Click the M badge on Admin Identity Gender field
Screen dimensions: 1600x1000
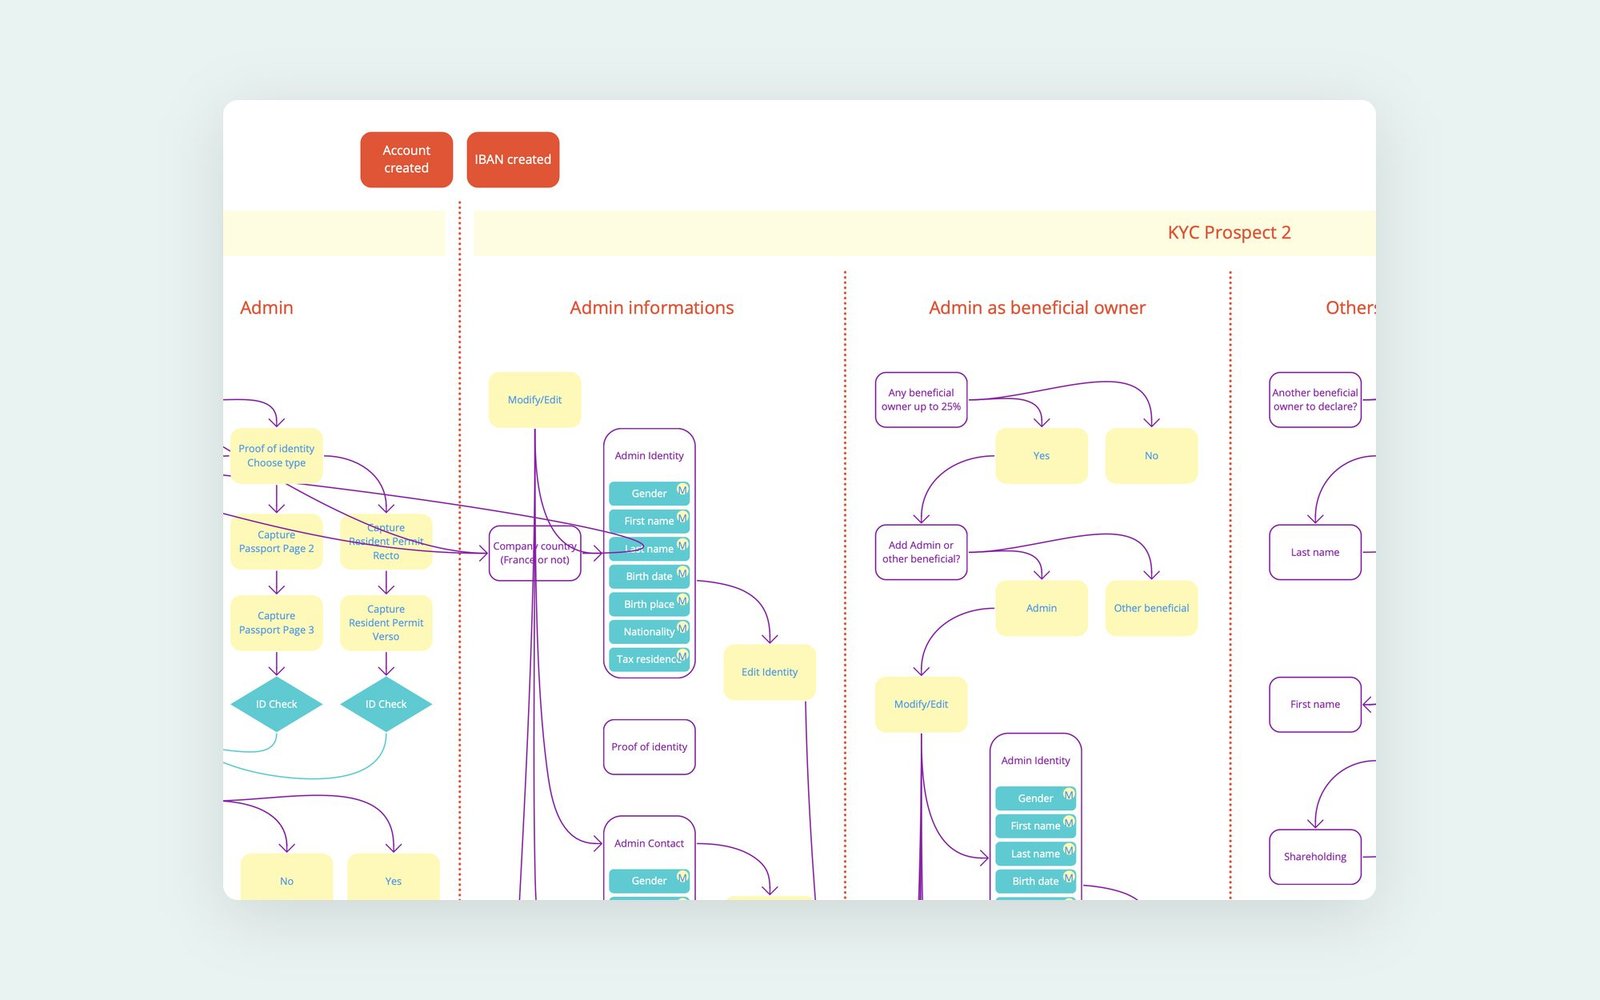pyautogui.click(x=682, y=490)
